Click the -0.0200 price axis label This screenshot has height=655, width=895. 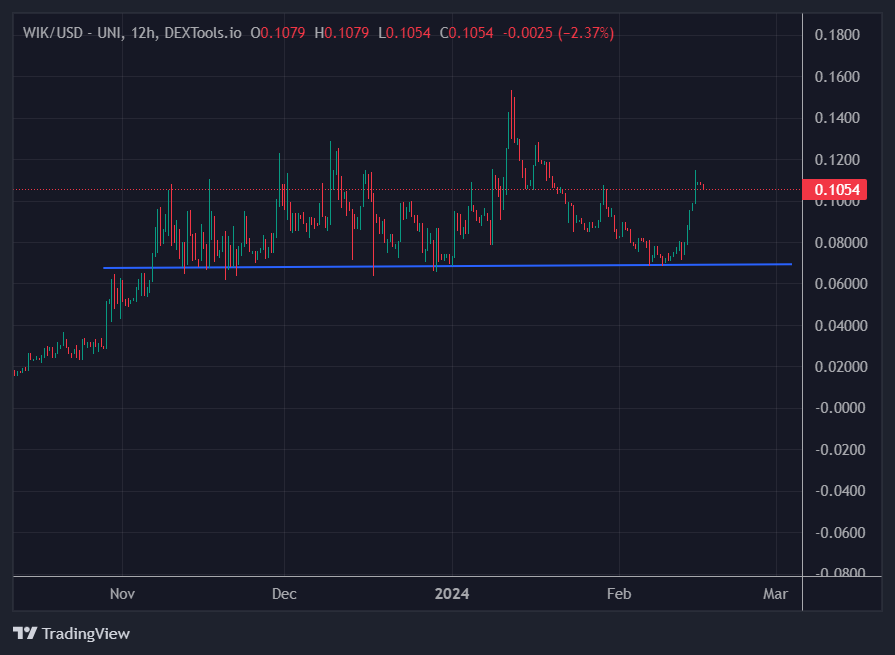click(840, 450)
